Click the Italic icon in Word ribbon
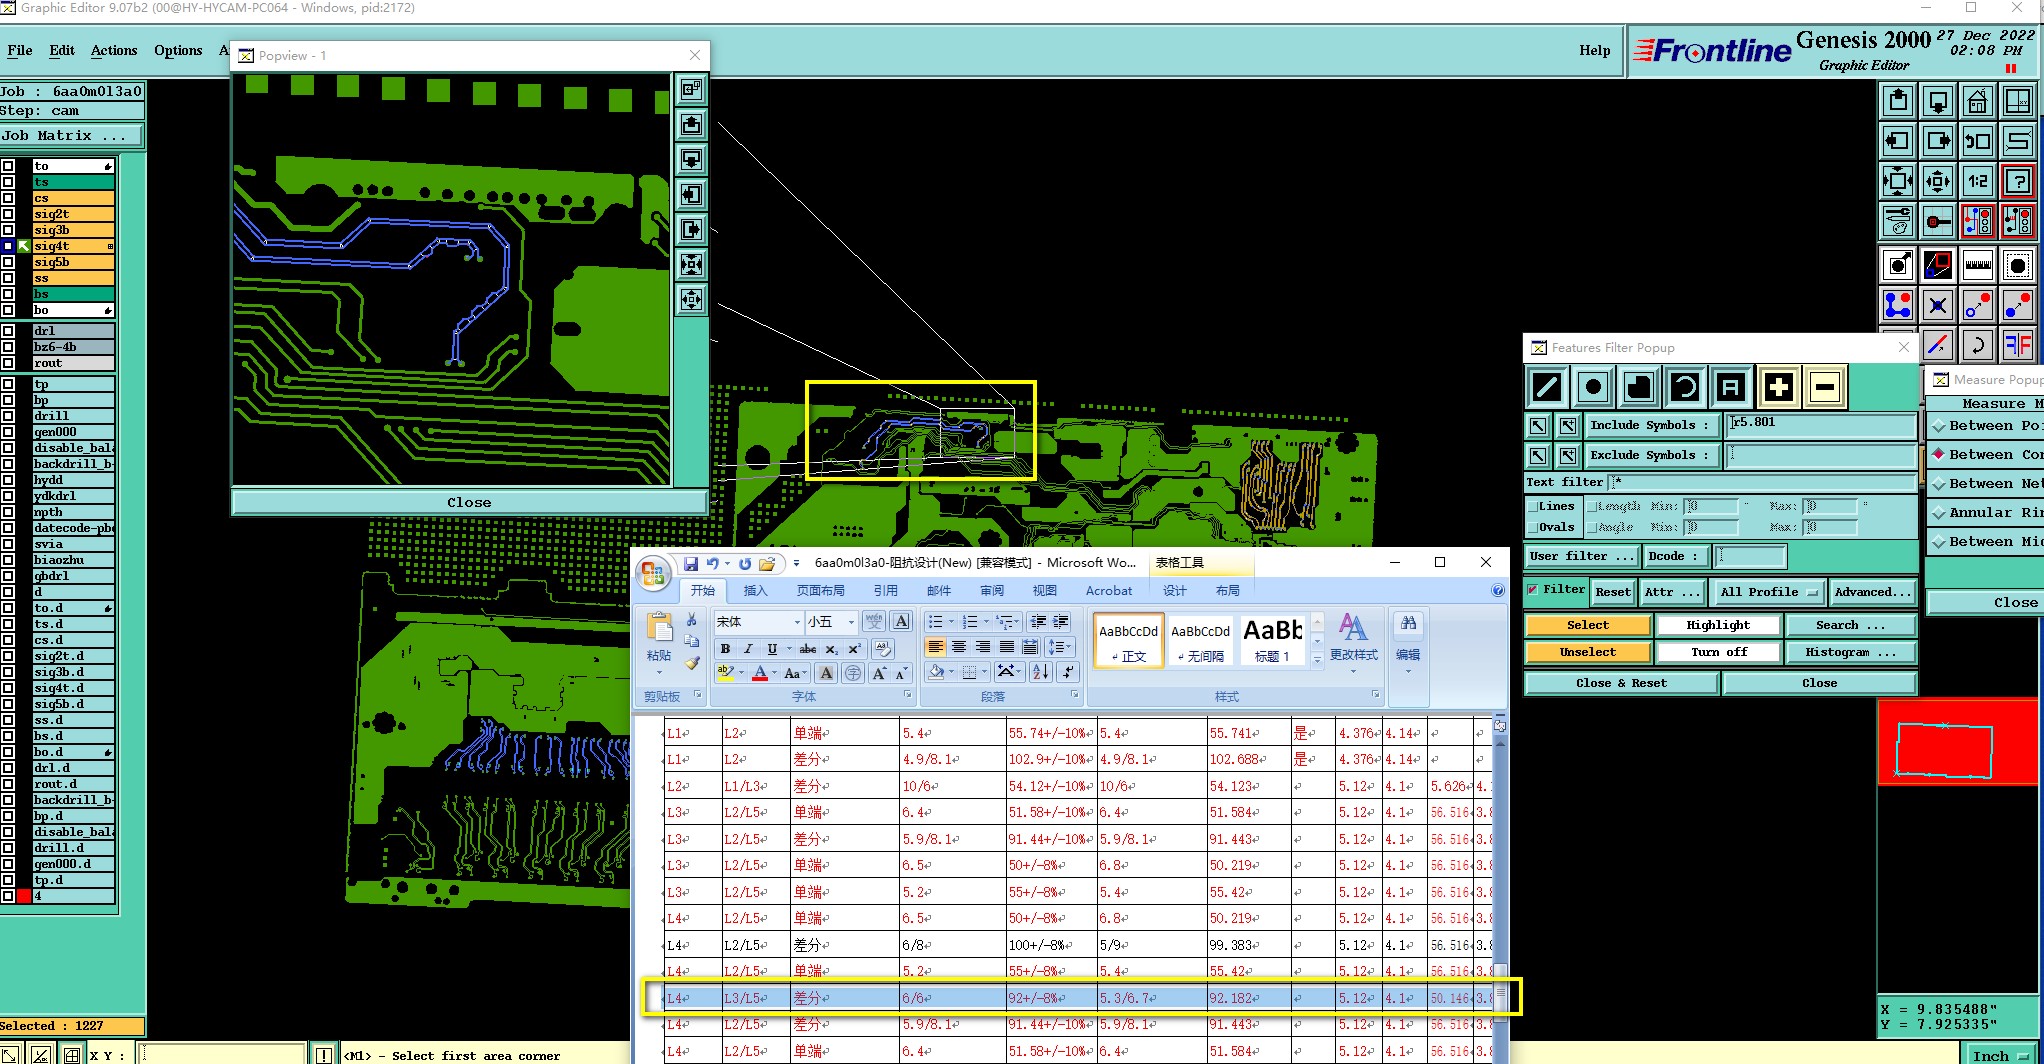The width and height of the screenshot is (2044, 1064). (x=748, y=649)
